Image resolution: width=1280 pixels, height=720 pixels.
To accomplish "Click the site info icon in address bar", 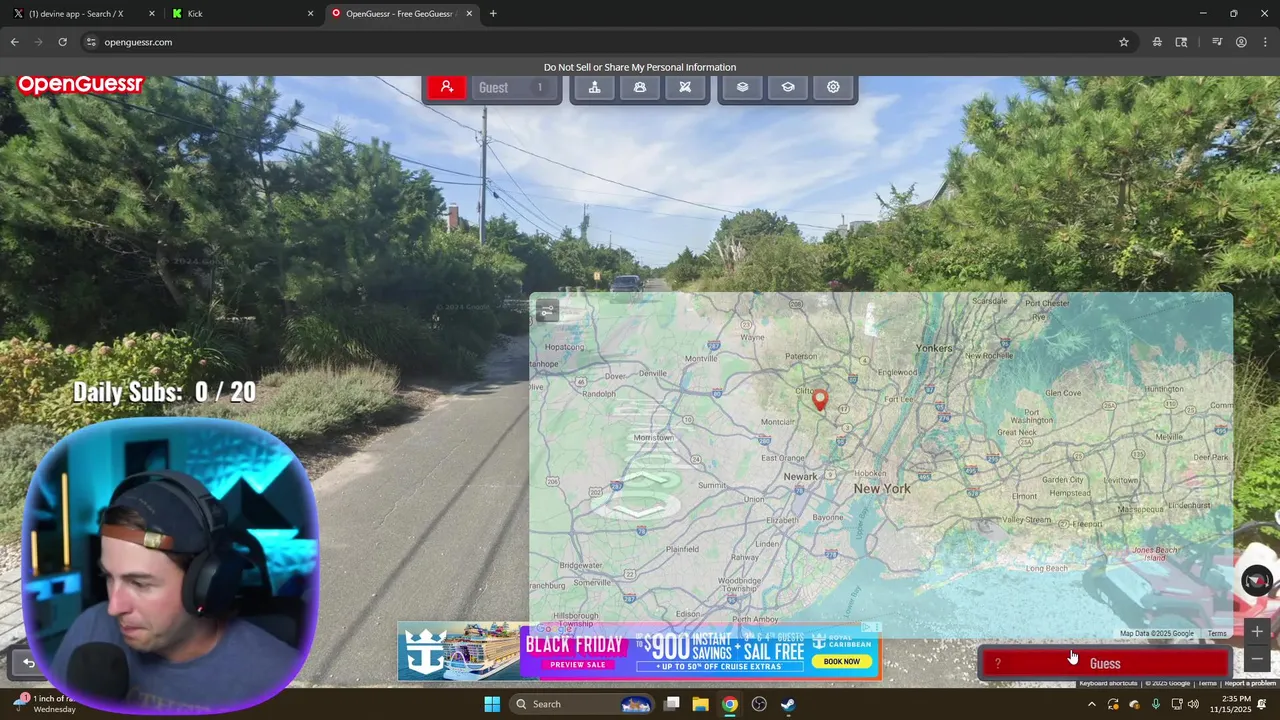I will point(91,42).
